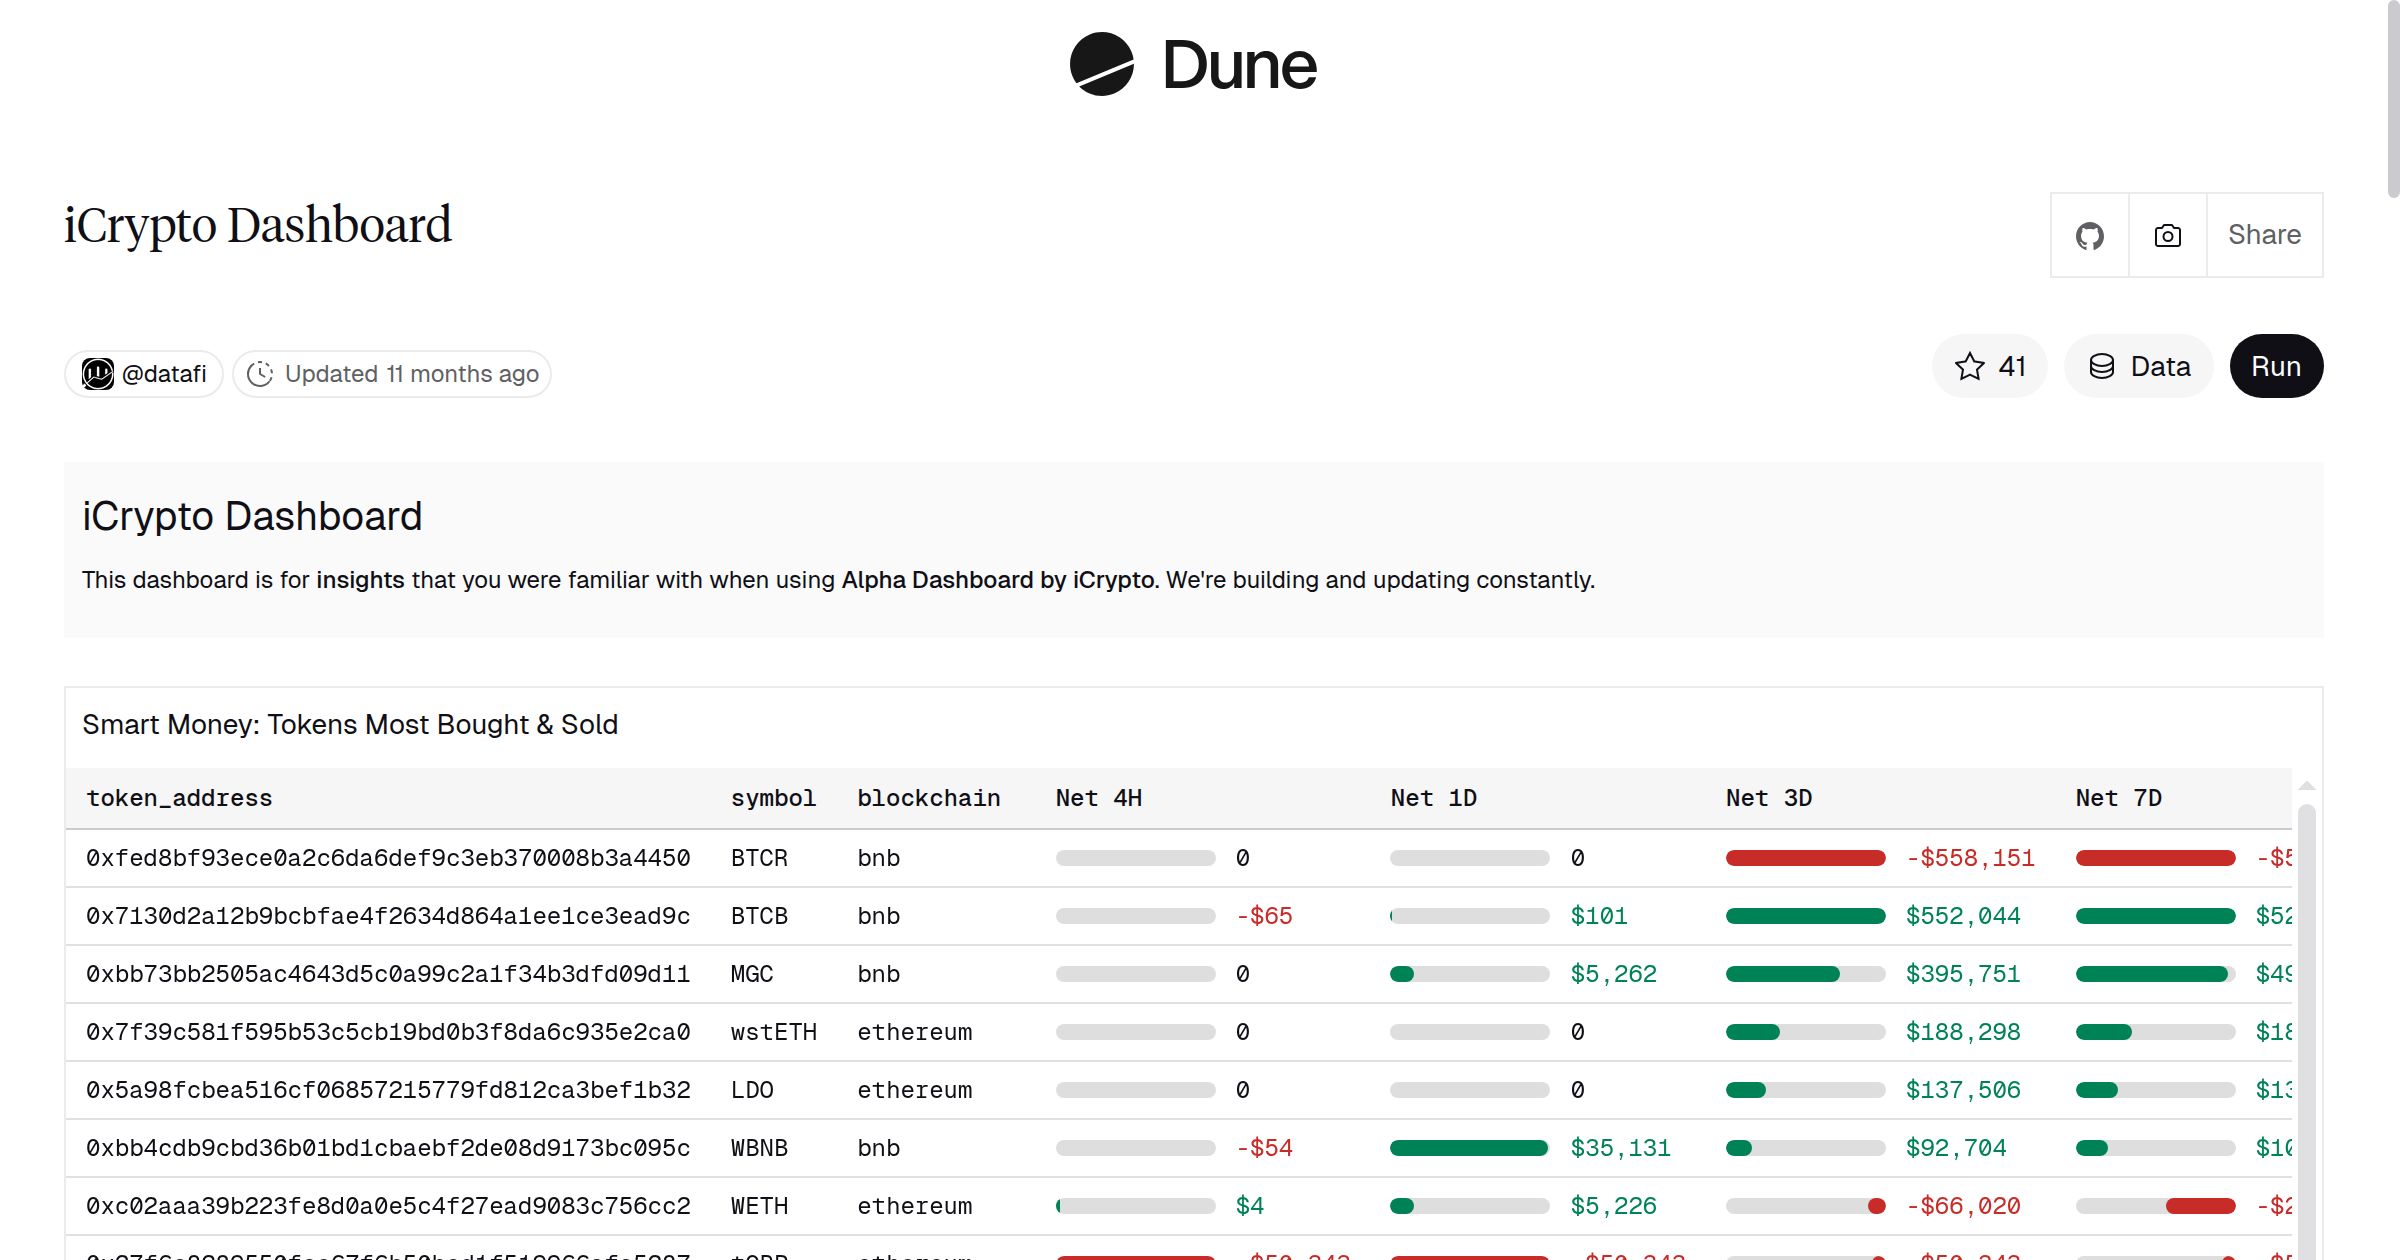The width and height of the screenshot is (2400, 1260).
Task: Sort by Net 4H column header
Action: coord(1098,798)
